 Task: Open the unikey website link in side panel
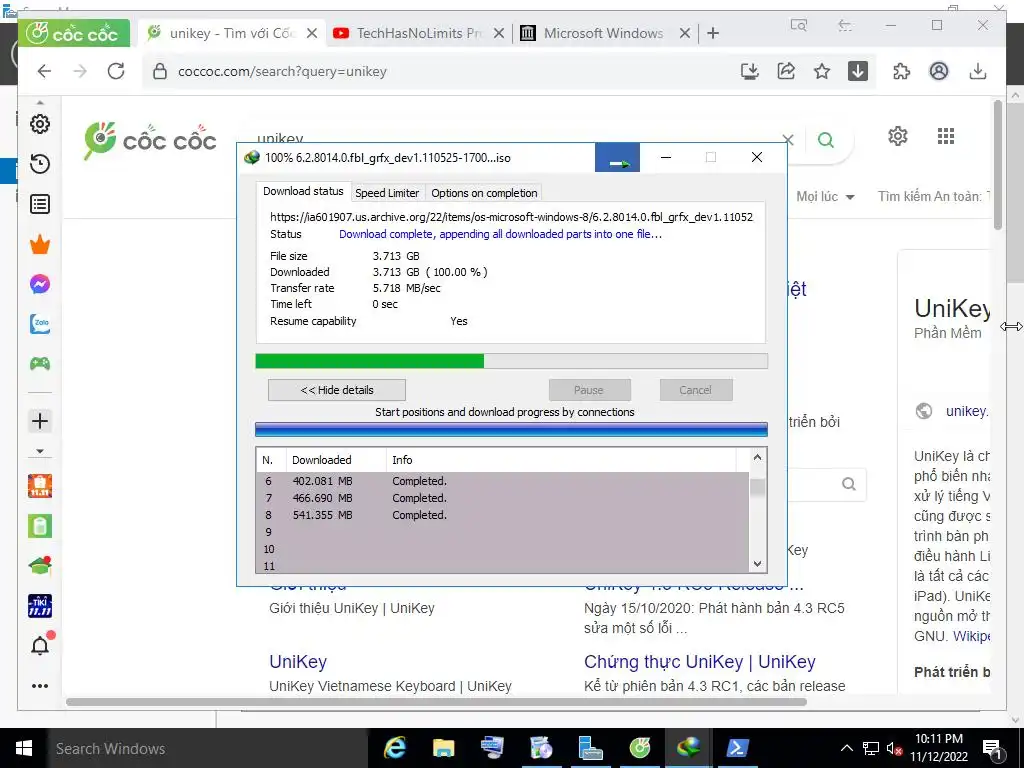967,411
